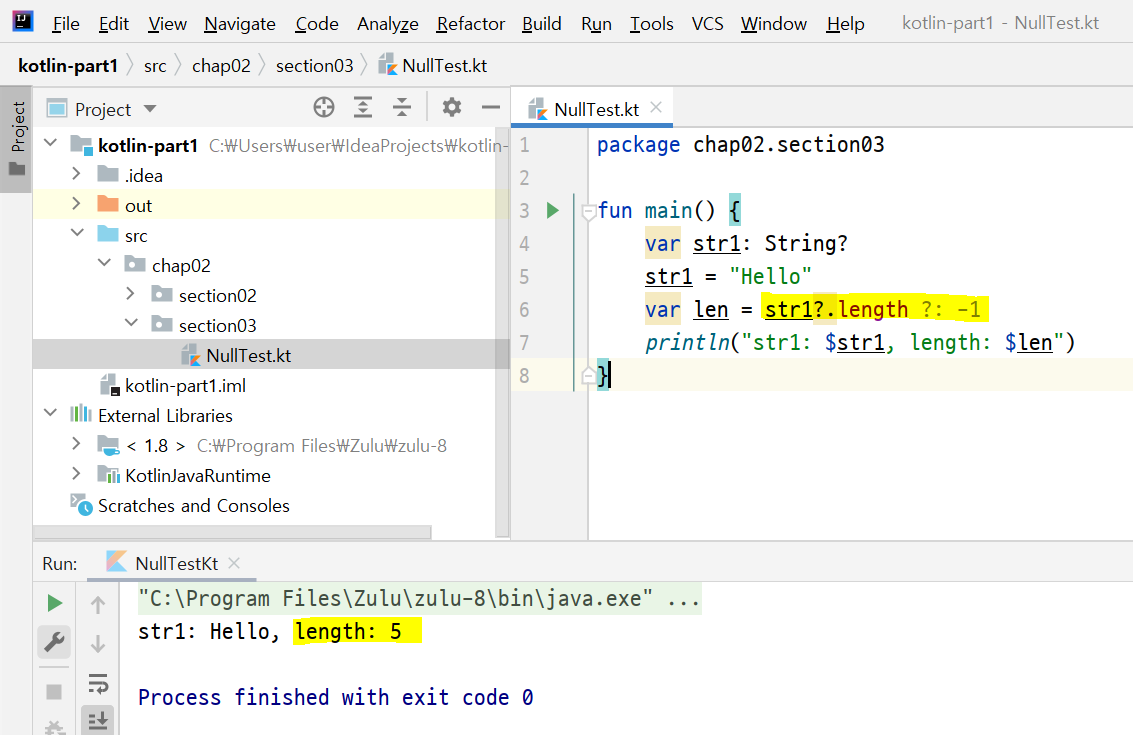Click line number 6 in gutter
Image resolution: width=1133 pixels, height=735 pixels.
[x=524, y=310]
